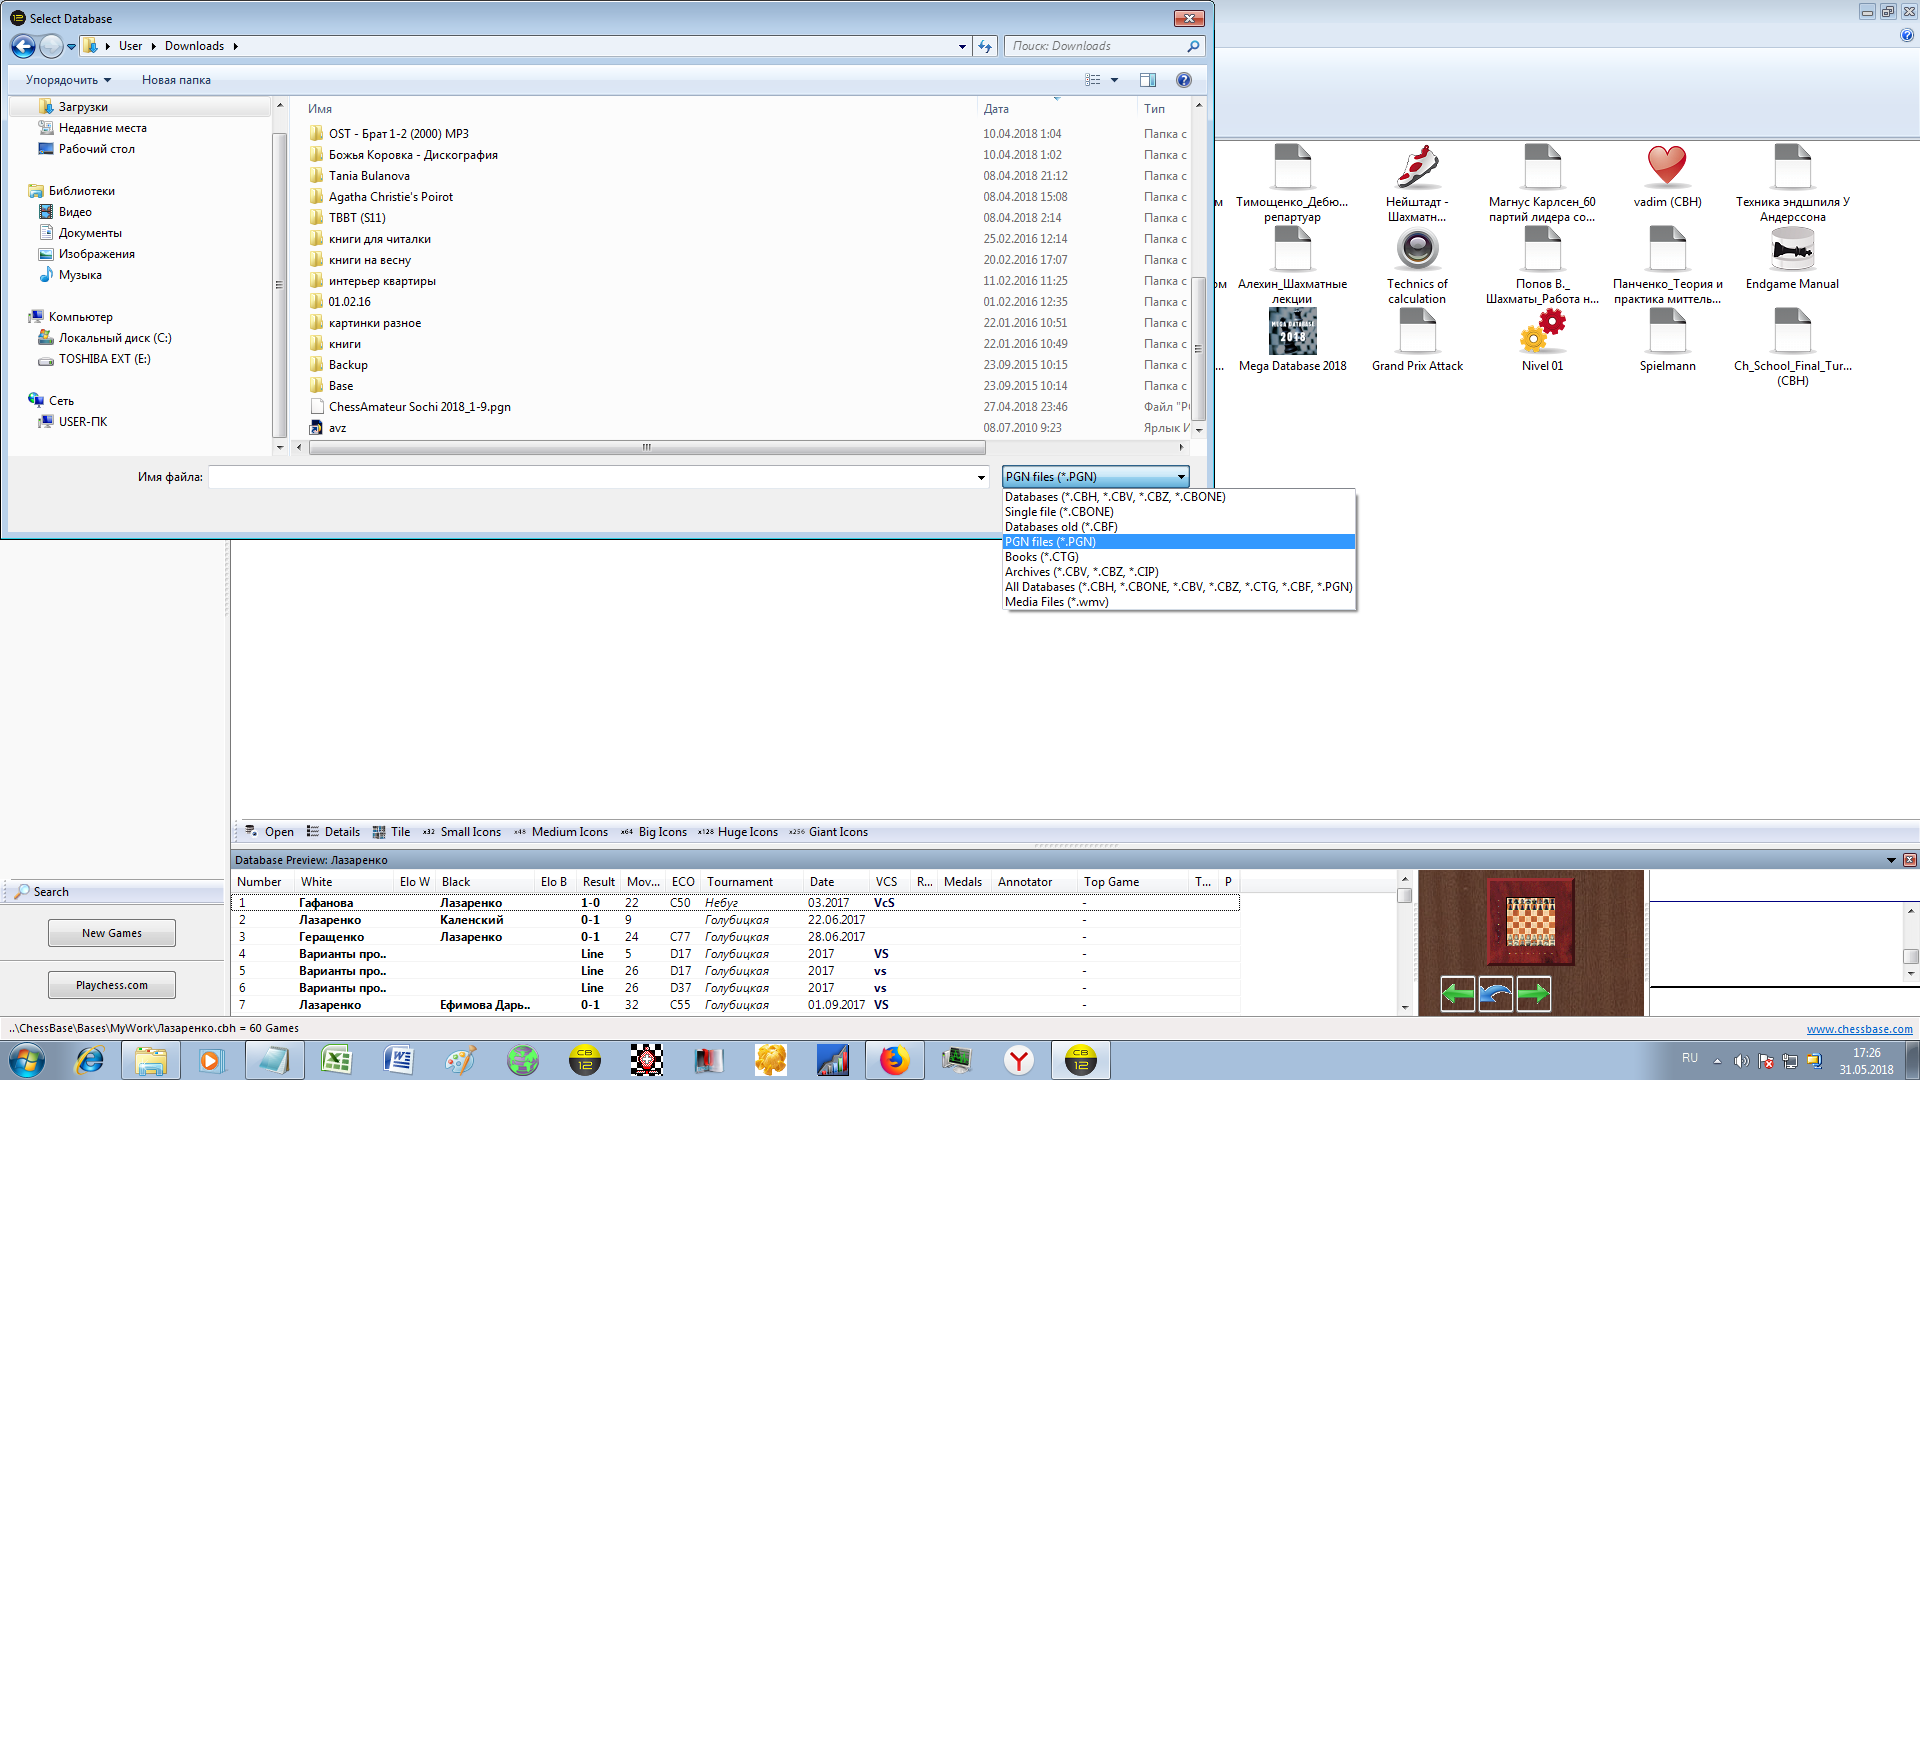
Task: Switch to Tile view in toolbar
Action: (391, 832)
